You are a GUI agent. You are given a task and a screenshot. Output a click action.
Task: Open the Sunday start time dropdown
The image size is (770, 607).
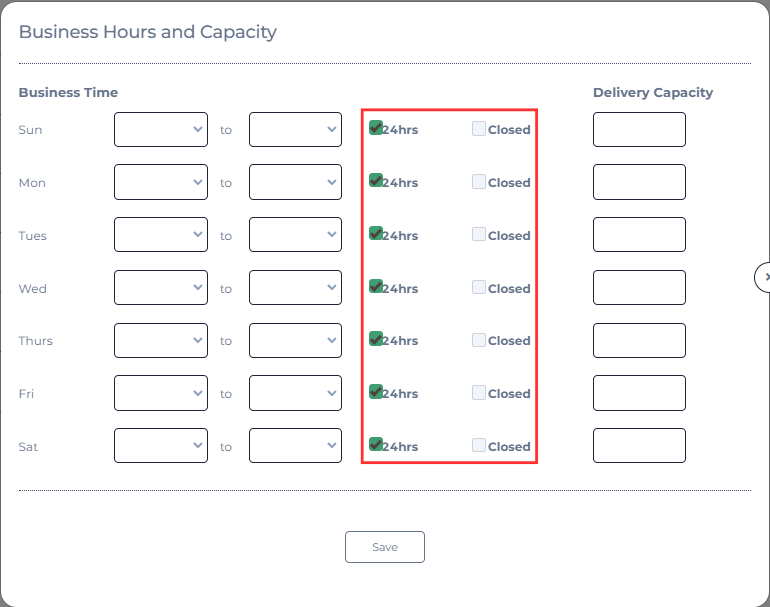[161, 130]
